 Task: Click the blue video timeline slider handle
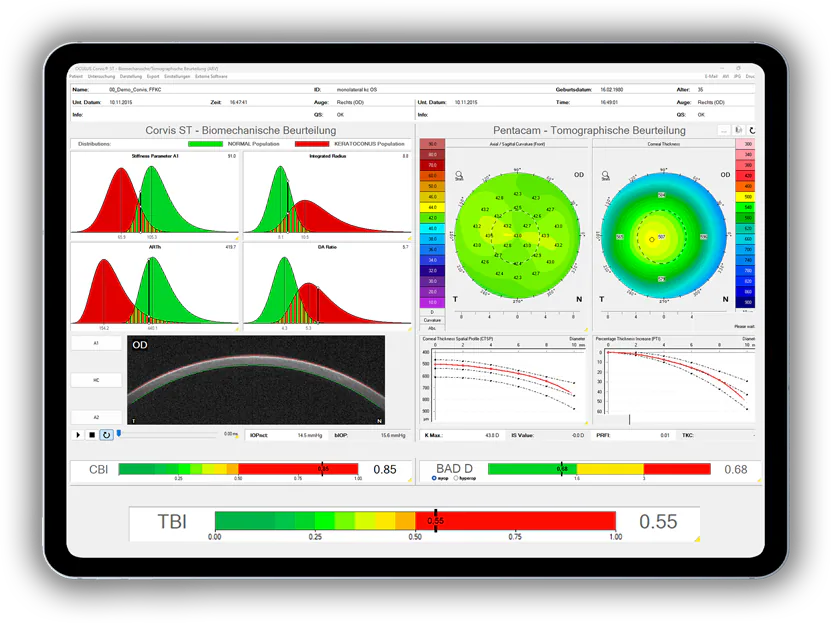click(x=119, y=433)
